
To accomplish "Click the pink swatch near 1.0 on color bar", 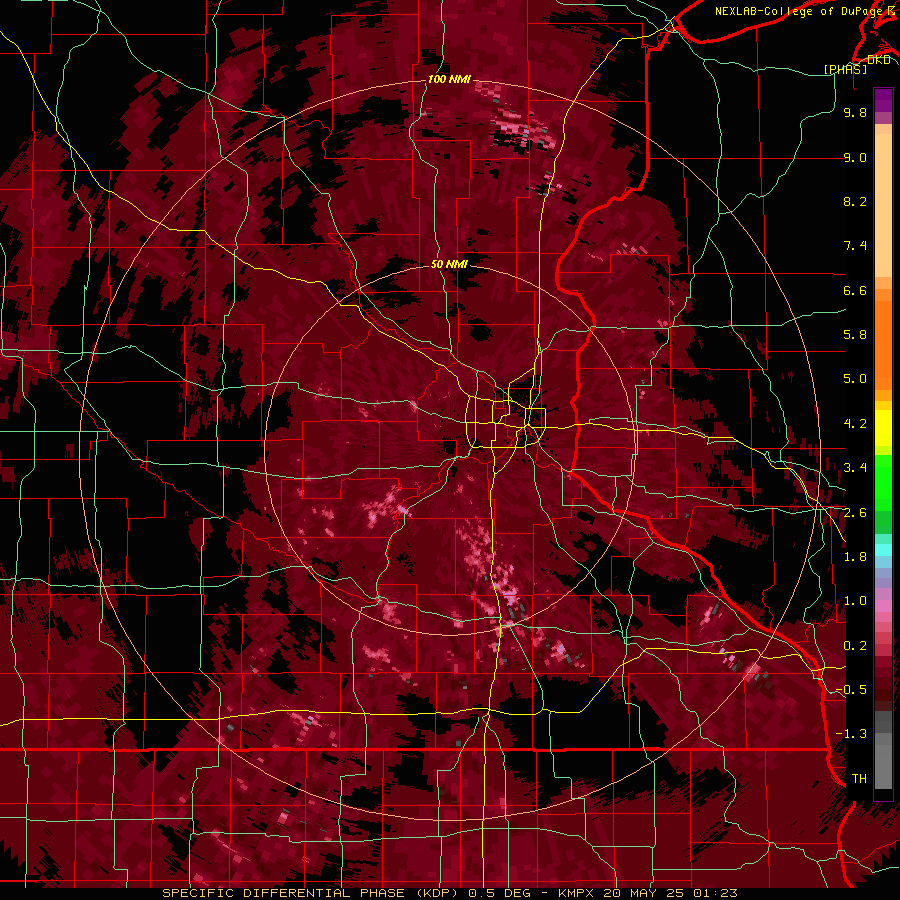I will pos(883,606).
